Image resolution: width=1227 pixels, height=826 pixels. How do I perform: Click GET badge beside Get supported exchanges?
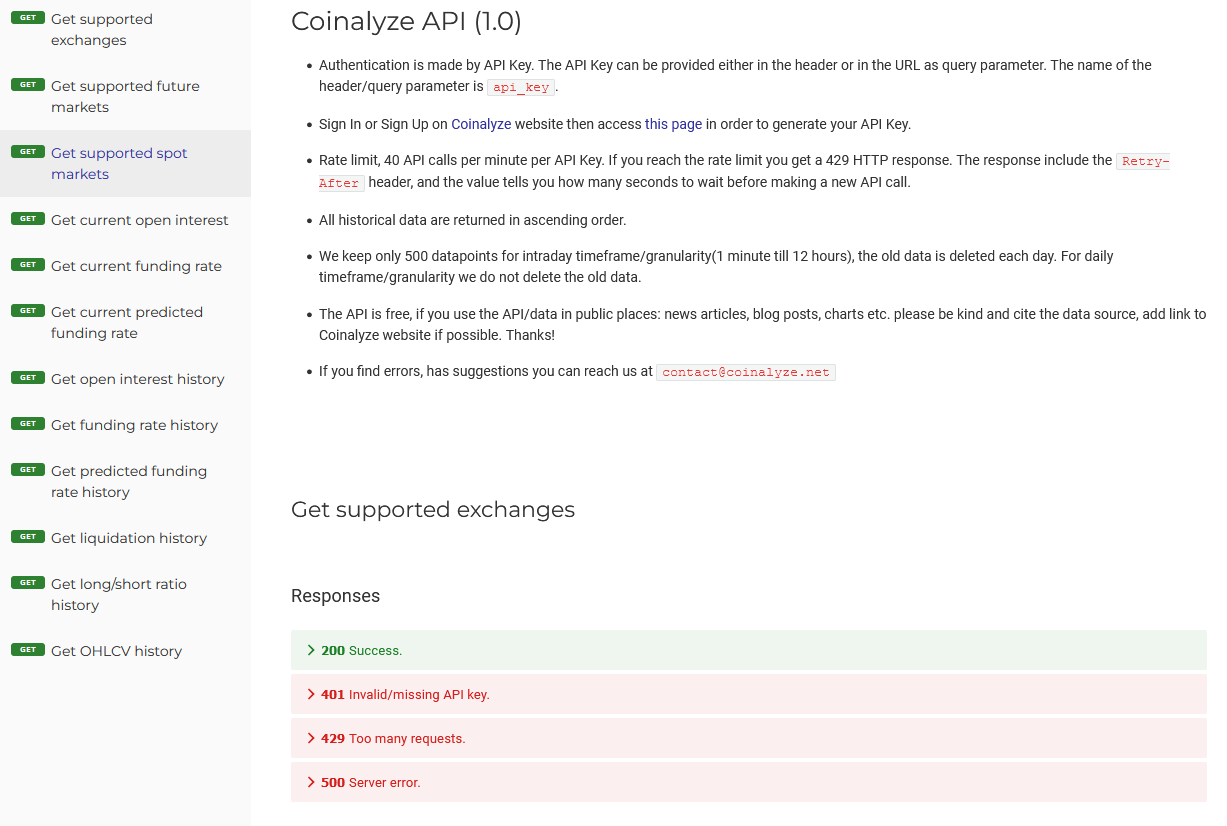[28, 18]
